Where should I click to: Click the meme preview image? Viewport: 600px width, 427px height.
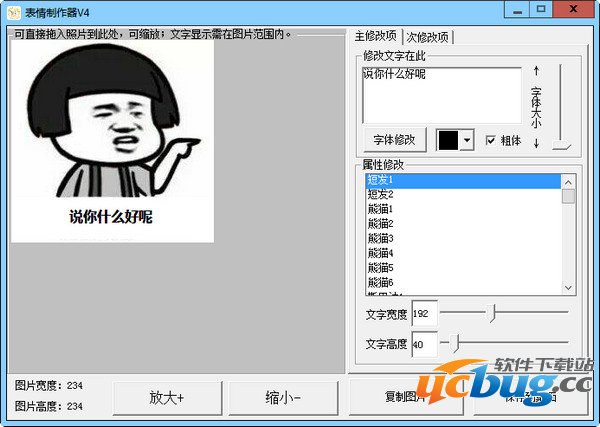(x=112, y=140)
